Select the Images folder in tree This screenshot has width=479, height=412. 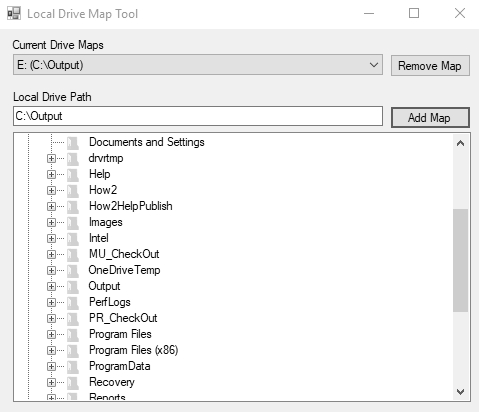(x=106, y=222)
